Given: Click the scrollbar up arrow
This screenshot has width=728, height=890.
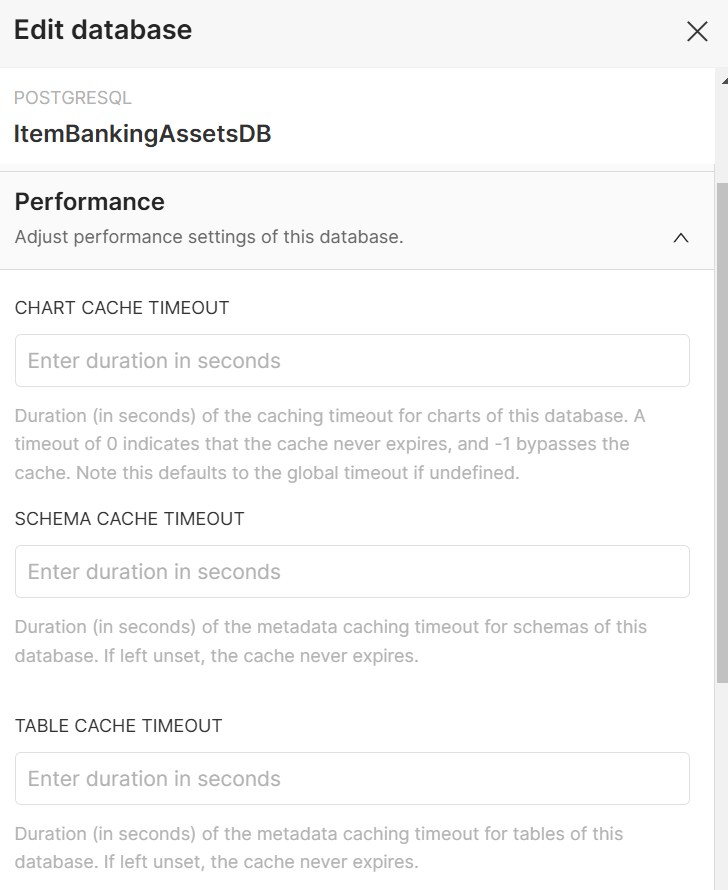Looking at the screenshot, I should tap(722, 76).
